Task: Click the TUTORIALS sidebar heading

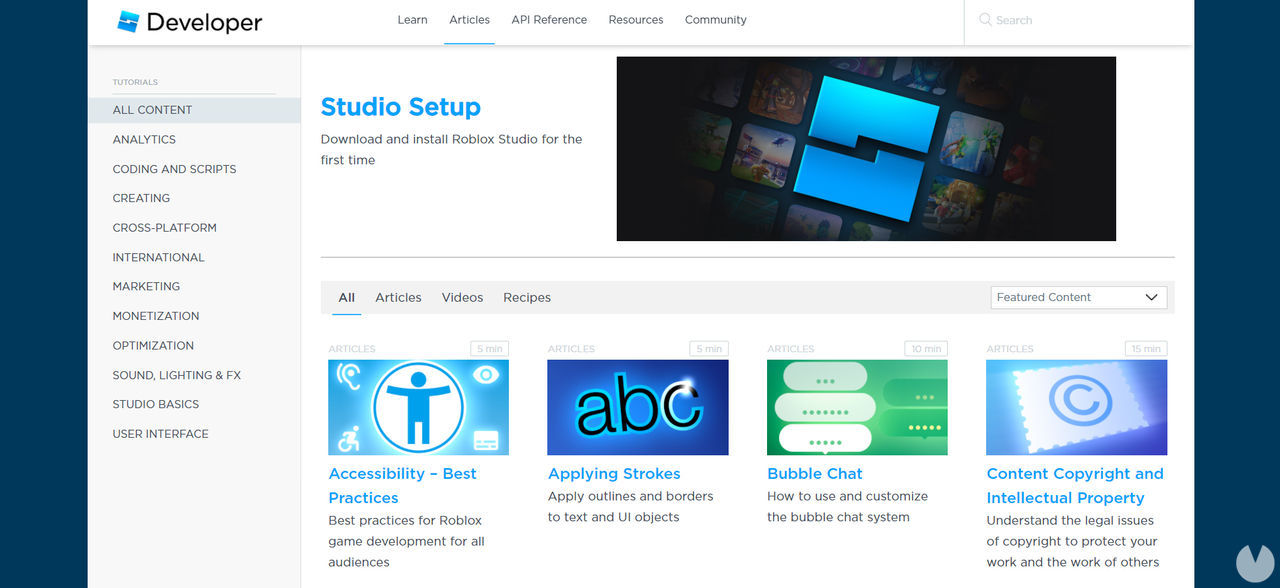Action: pos(135,82)
